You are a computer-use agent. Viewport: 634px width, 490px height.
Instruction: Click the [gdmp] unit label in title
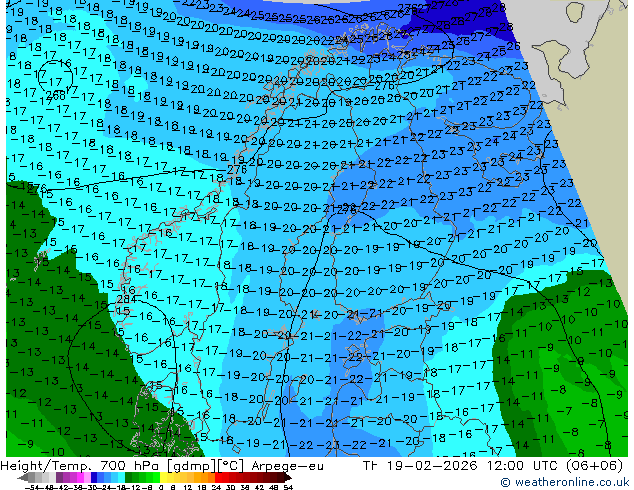[192, 466]
